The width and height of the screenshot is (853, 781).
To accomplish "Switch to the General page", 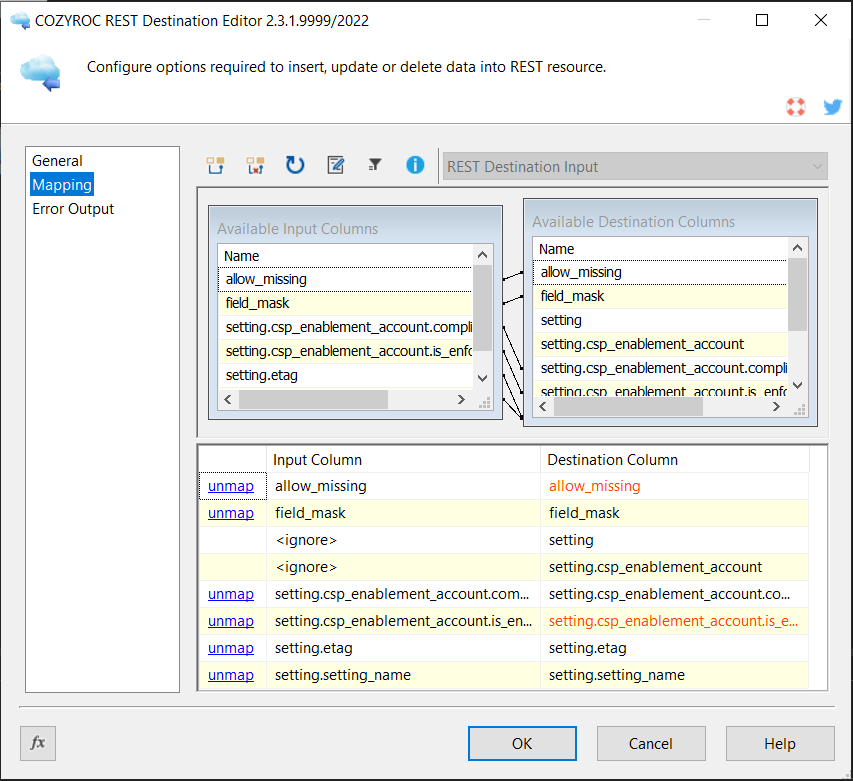I will point(57,161).
